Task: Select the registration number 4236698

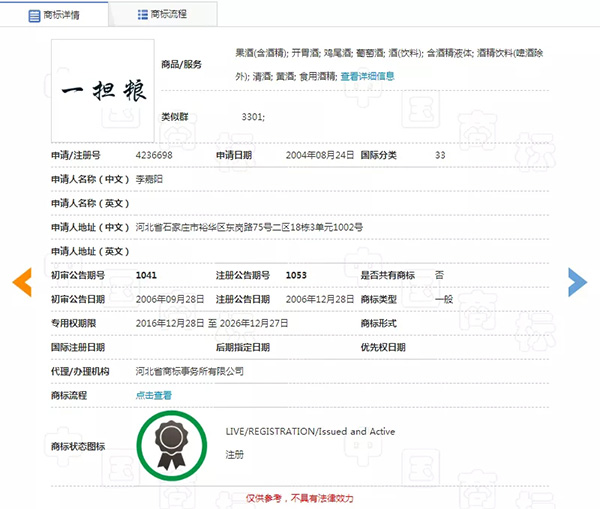Action: pos(154,156)
